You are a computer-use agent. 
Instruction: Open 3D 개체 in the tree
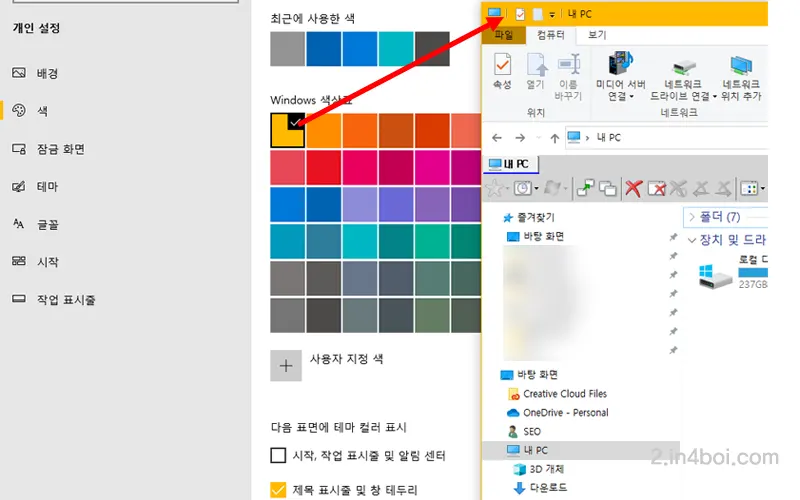pos(539,469)
